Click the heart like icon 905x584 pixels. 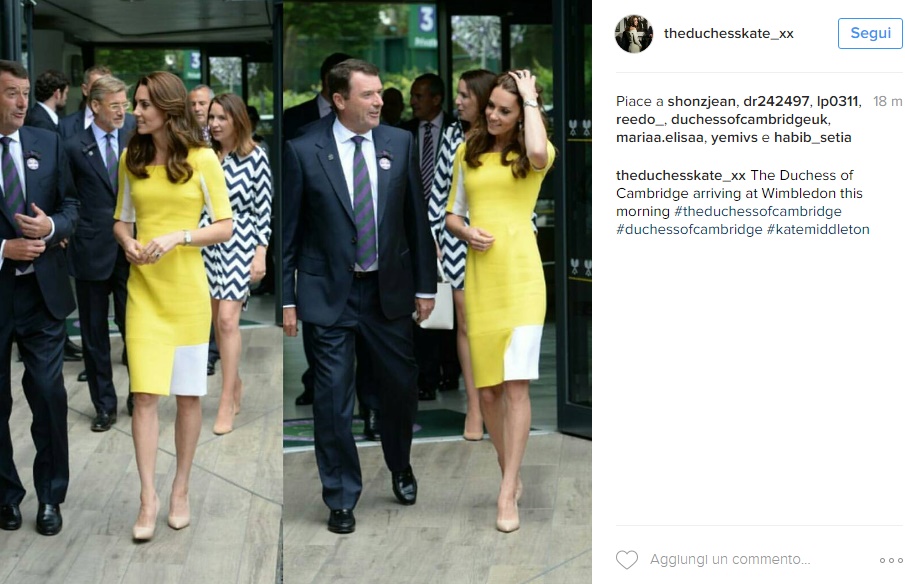(627, 560)
